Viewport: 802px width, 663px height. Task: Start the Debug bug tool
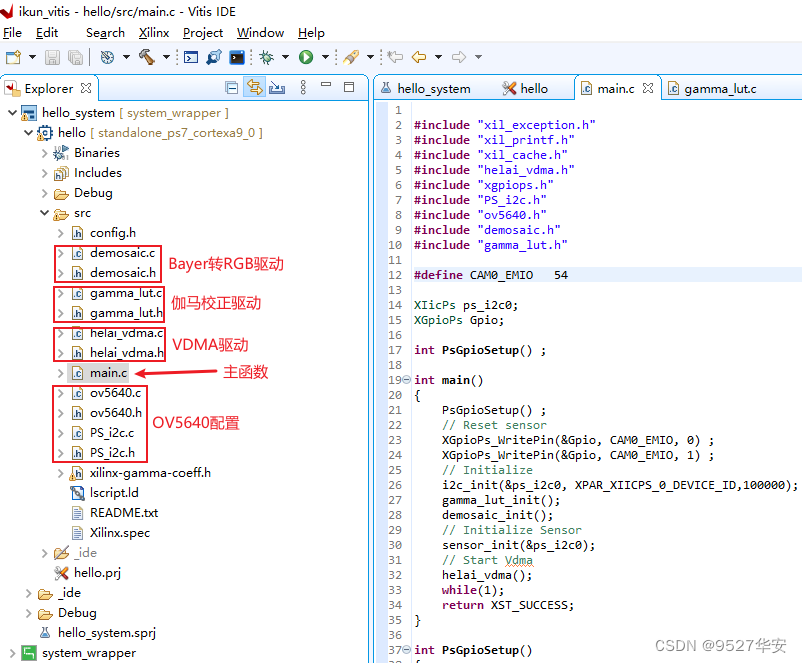tap(266, 57)
